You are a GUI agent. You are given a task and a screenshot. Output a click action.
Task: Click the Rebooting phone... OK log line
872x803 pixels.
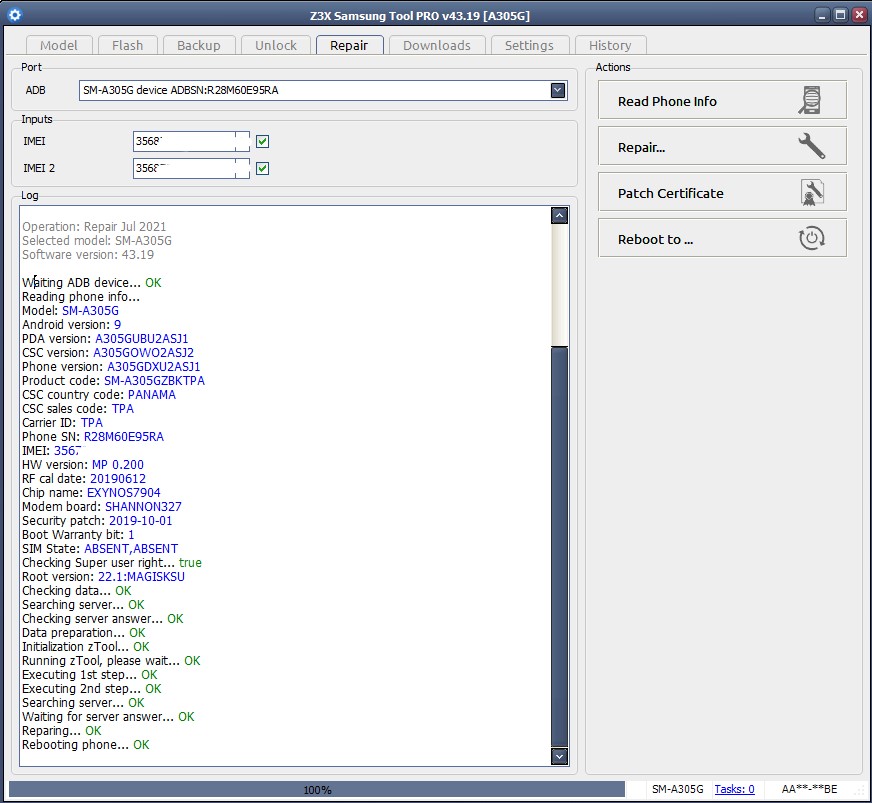[86, 745]
